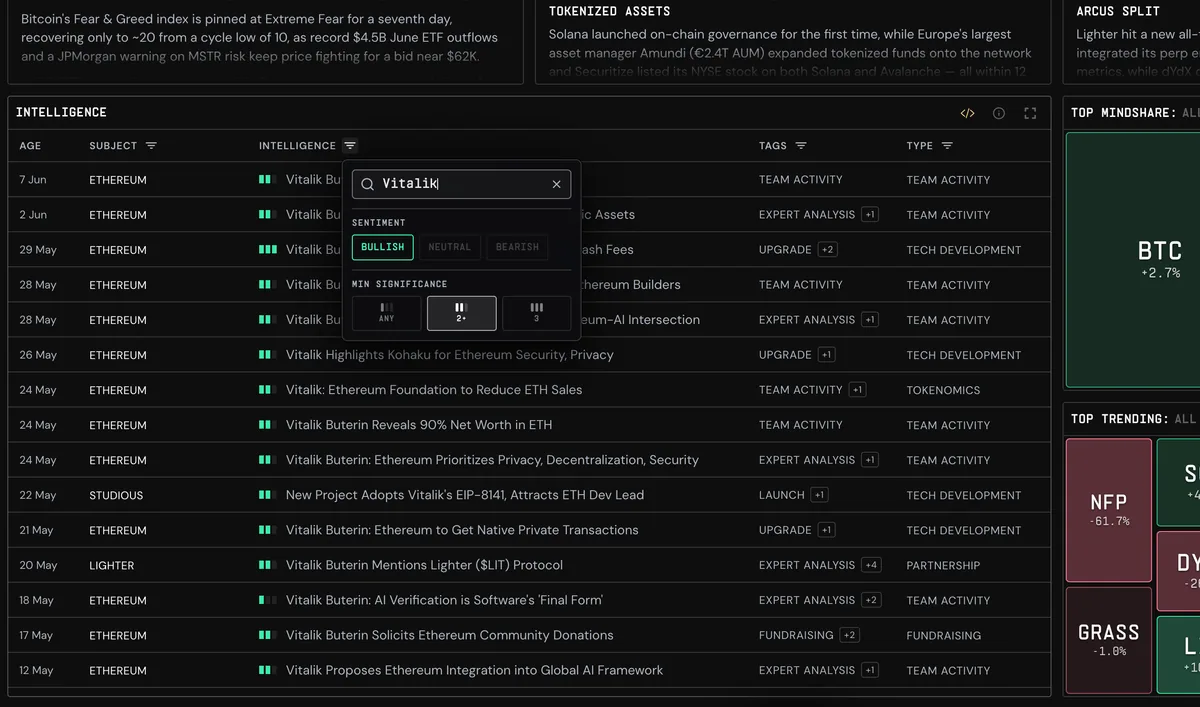Expand +1 tags on 2 Jun row
The image size is (1200, 707).
[870, 215]
